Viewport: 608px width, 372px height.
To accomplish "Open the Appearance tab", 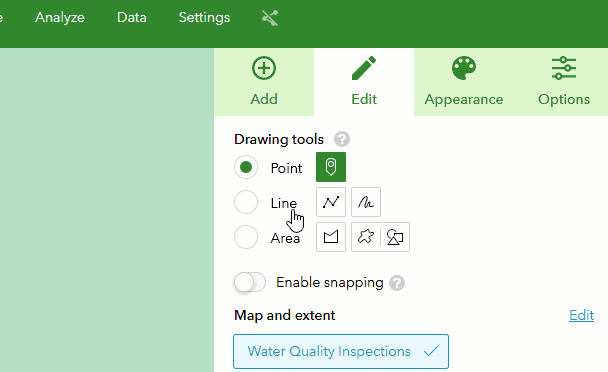I will point(464,82).
